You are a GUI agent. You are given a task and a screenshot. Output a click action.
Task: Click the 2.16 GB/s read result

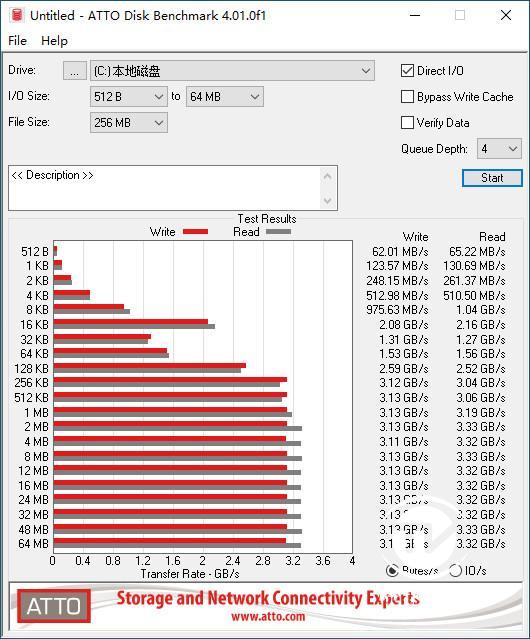coord(481,325)
